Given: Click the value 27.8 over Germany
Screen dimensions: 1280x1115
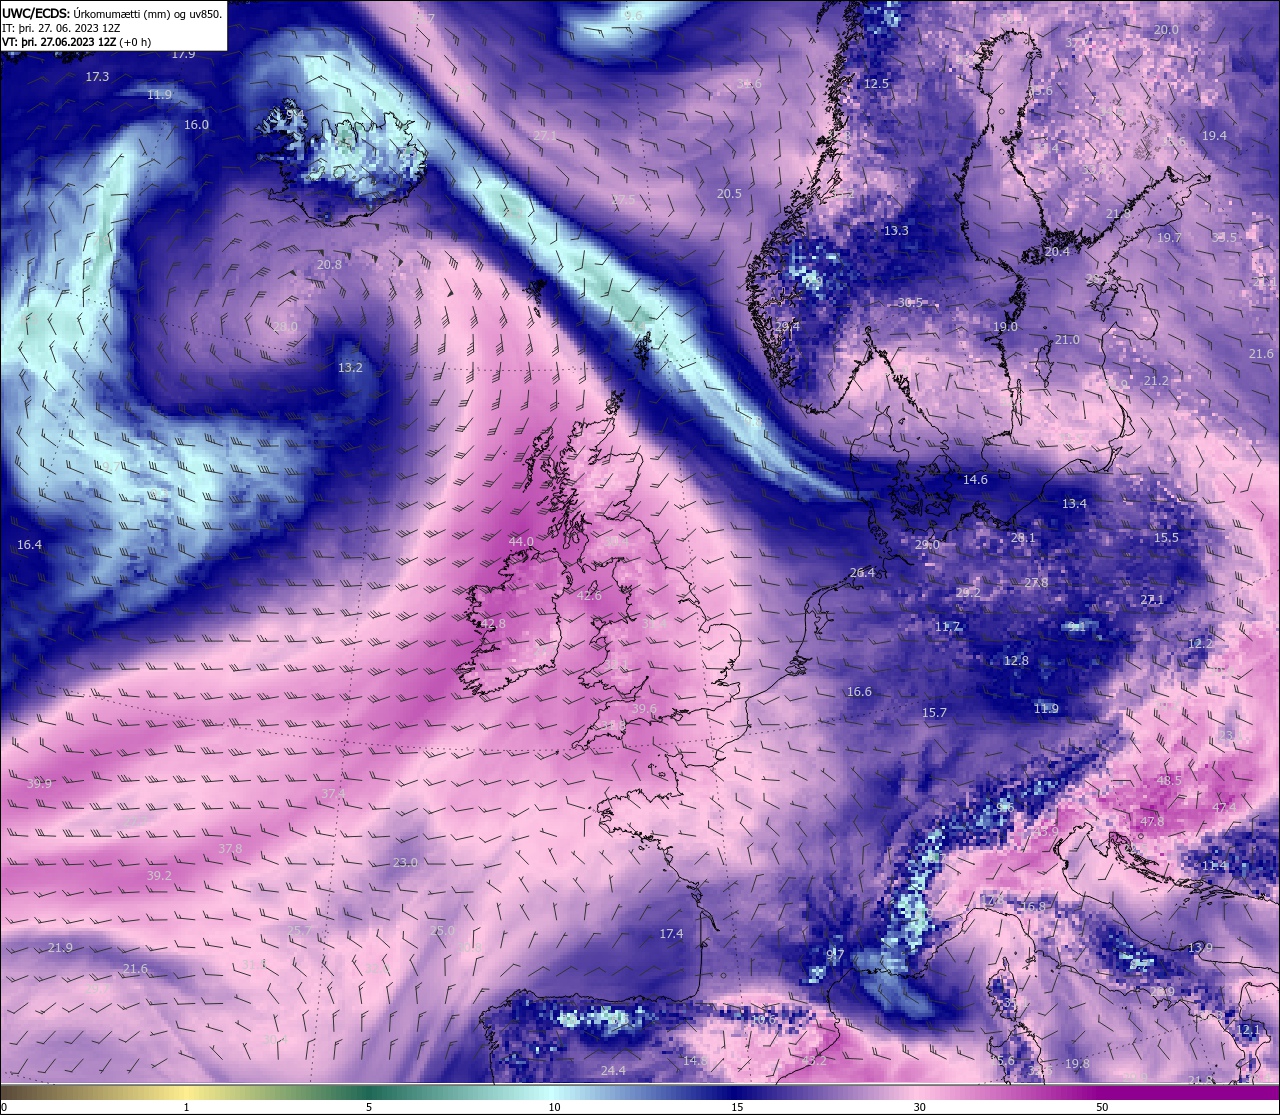Looking at the screenshot, I should pos(1036,582).
